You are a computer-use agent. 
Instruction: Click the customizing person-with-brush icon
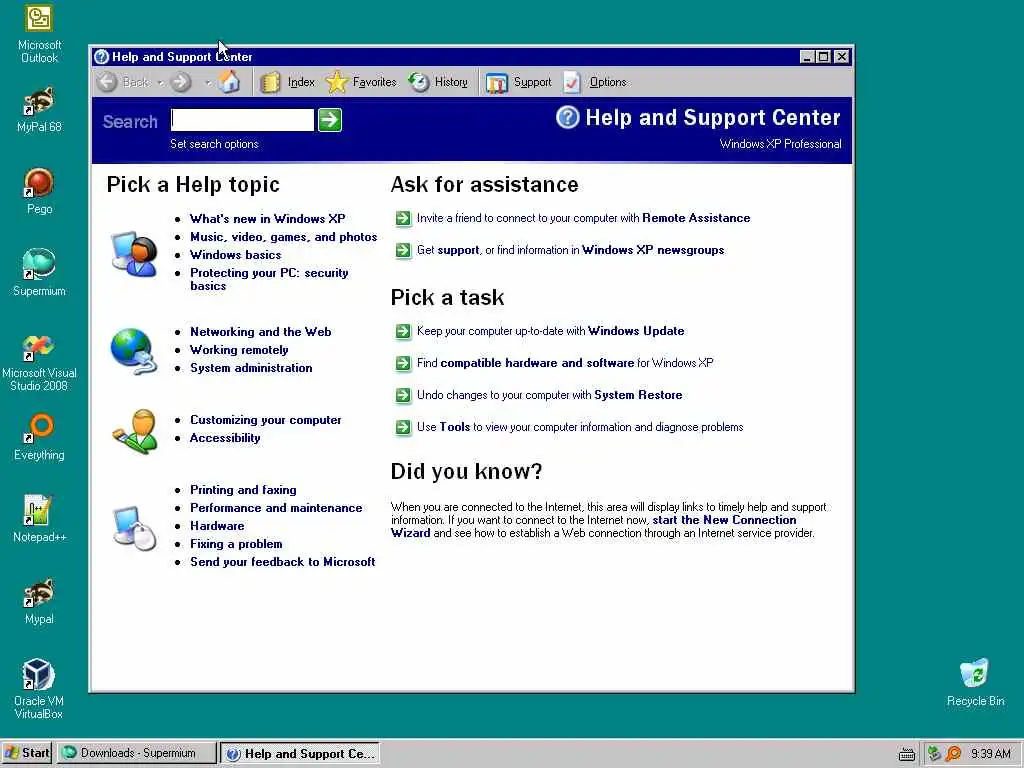point(135,431)
